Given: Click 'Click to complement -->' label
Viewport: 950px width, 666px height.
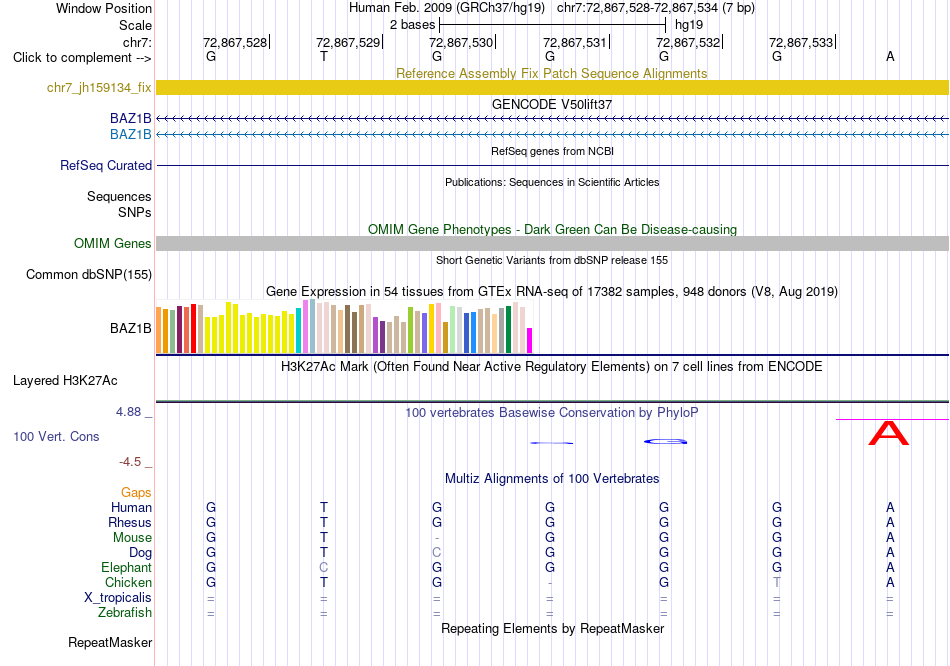Looking at the screenshot, I should pos(82,58).
